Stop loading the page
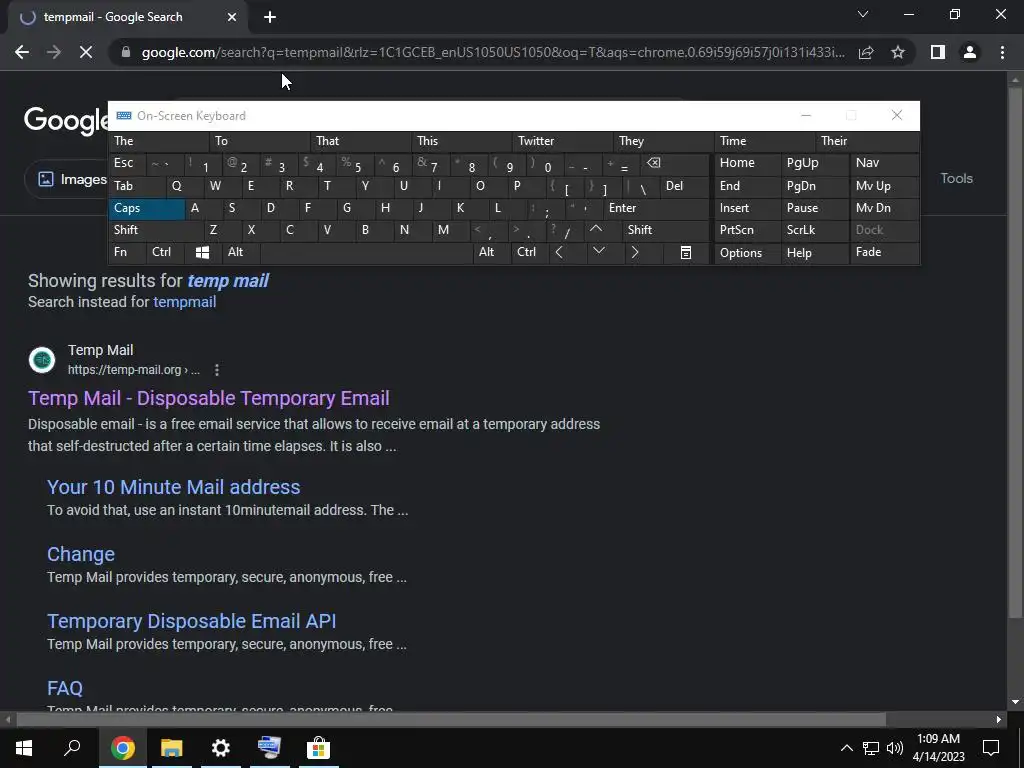This screenshot has width=1024, height=768. [86, 52]
